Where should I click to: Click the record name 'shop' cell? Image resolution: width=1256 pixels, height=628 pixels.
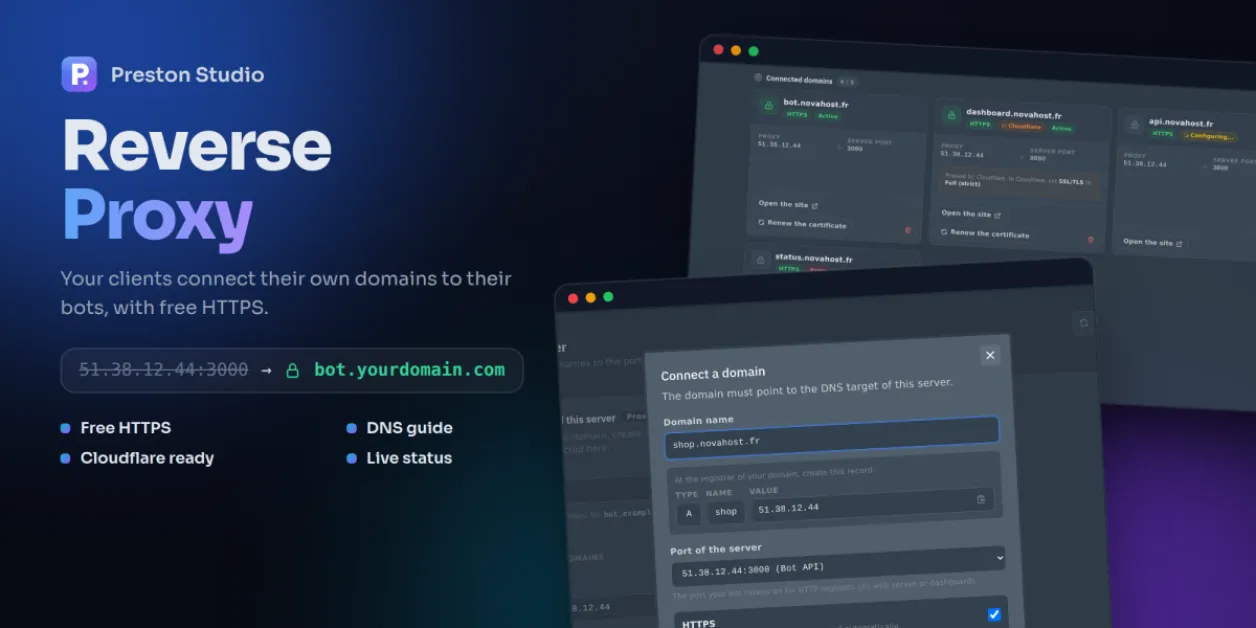pos(726,512)
